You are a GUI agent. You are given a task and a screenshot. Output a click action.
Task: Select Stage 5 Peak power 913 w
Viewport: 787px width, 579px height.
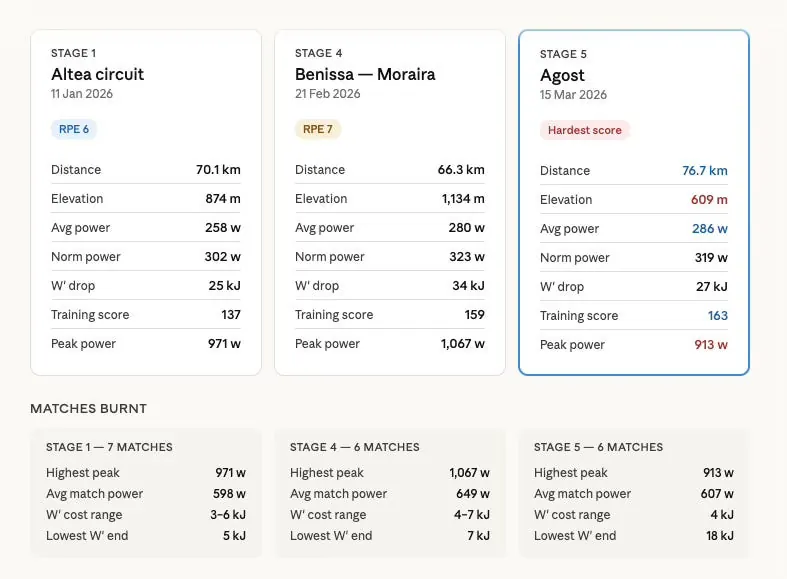point(634,345)
